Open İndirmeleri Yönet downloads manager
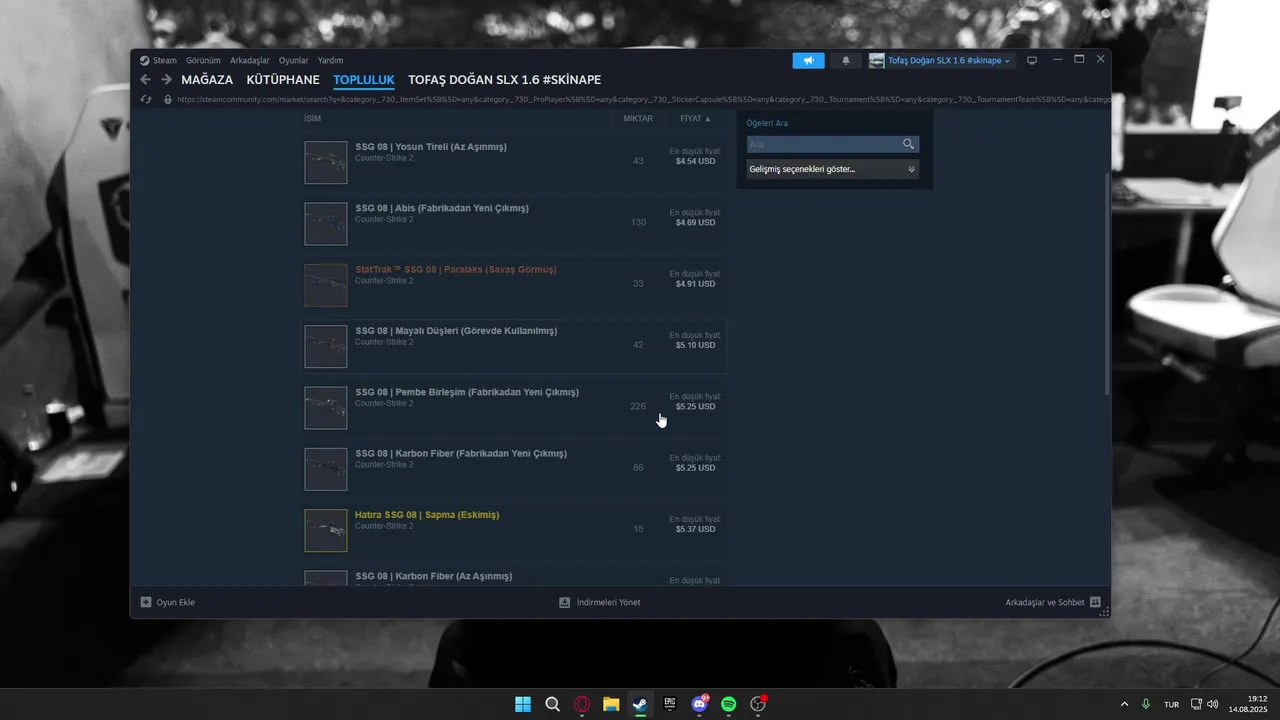 click(600, 602)
